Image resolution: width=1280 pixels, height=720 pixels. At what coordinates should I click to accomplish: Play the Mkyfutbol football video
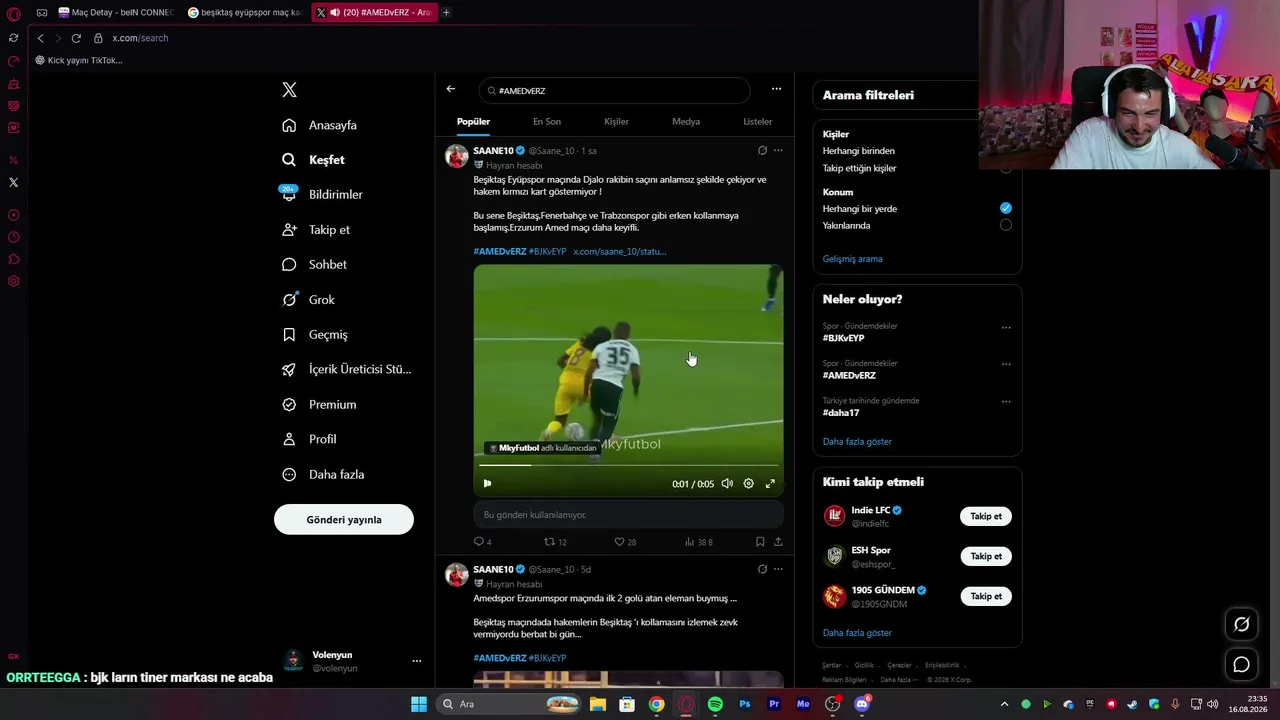487,484
